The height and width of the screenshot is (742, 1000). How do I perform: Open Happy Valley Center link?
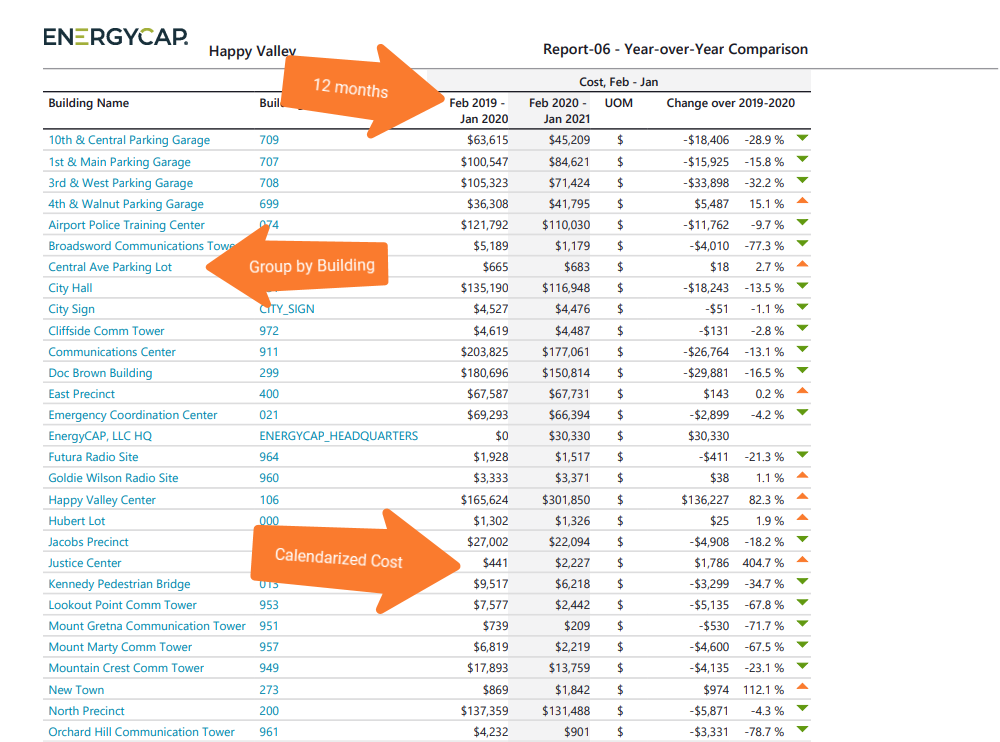102,500
